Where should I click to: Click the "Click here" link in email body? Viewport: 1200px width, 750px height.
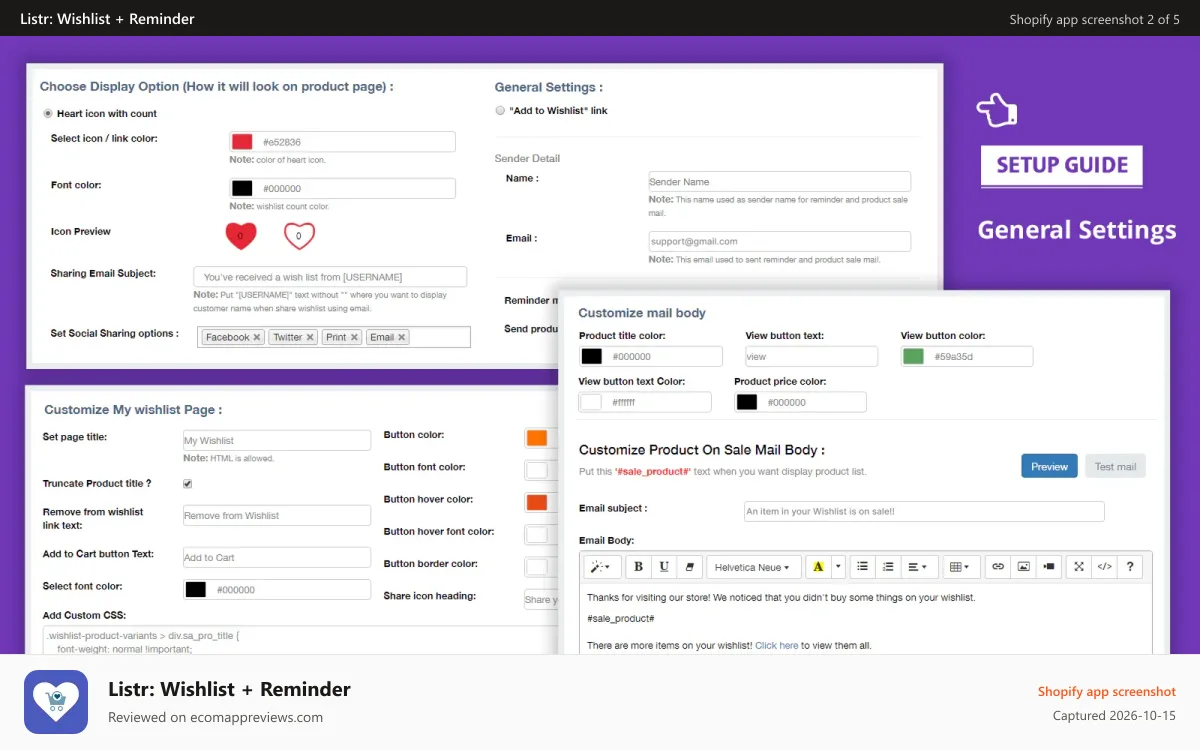tap(776, 646)
